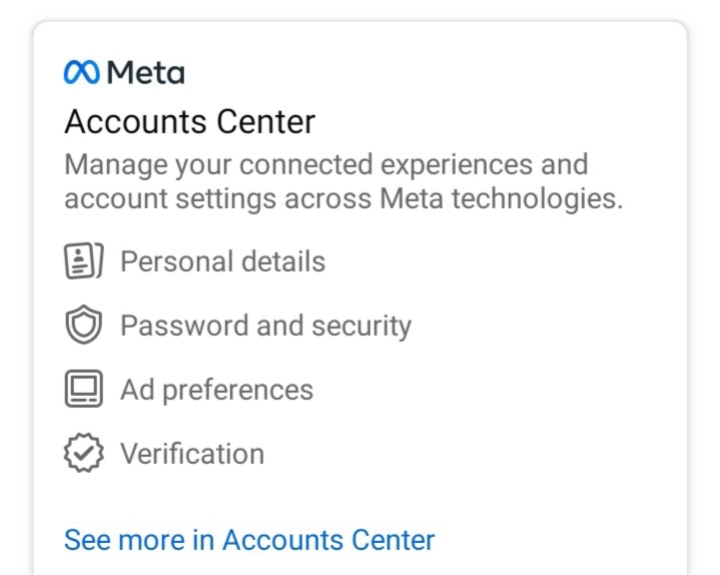Click the Meta wordmark text

146,73
